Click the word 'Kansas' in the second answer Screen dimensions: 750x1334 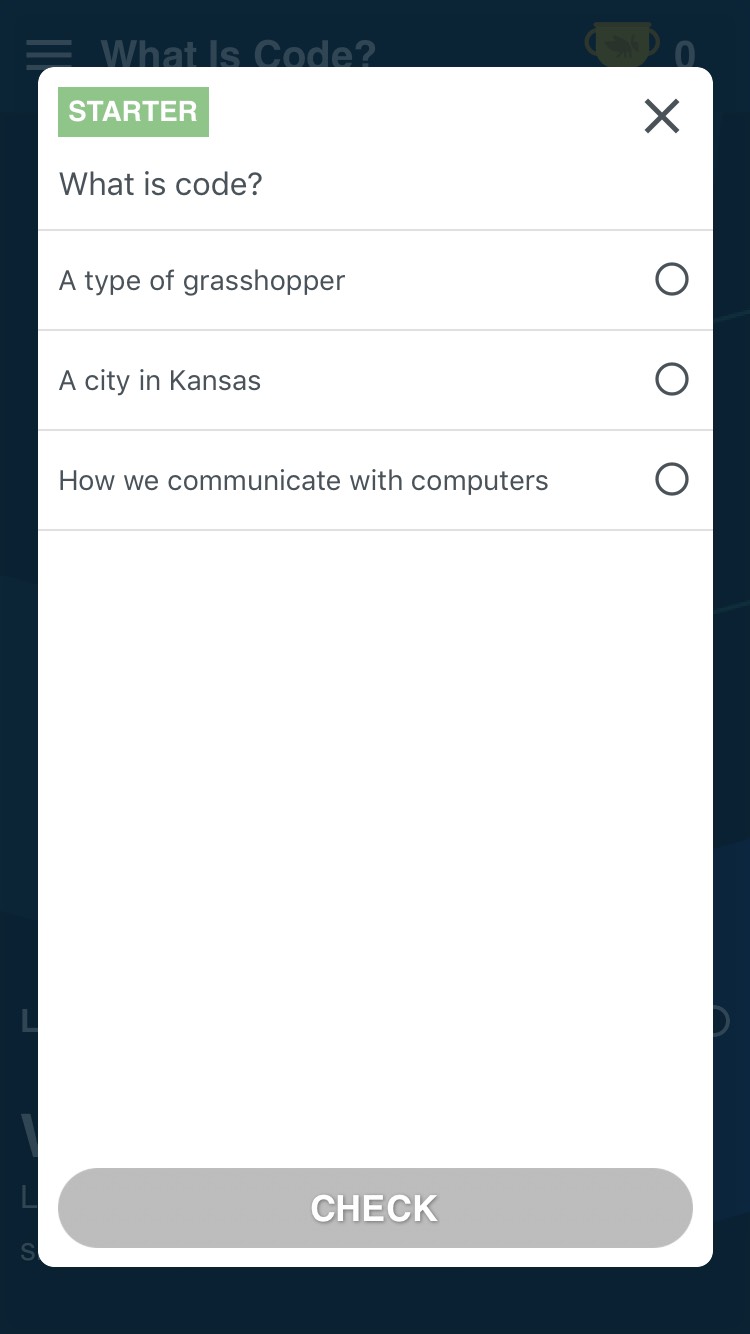click(215, 381)
